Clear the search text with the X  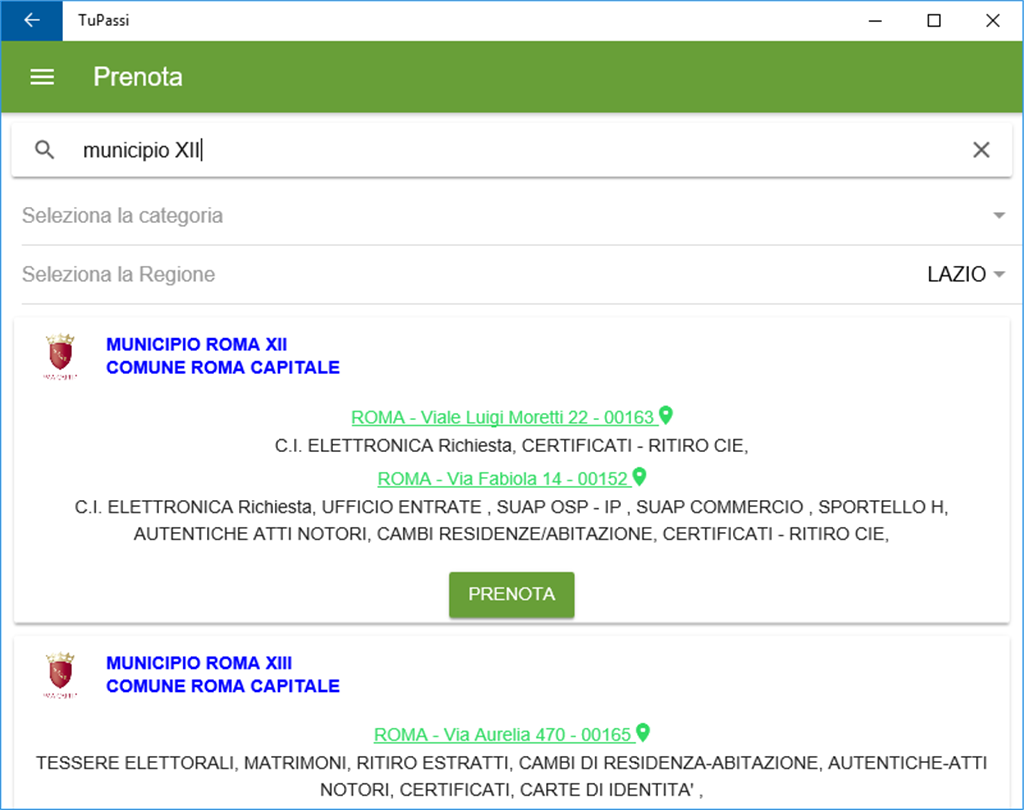tap(981, 150)
